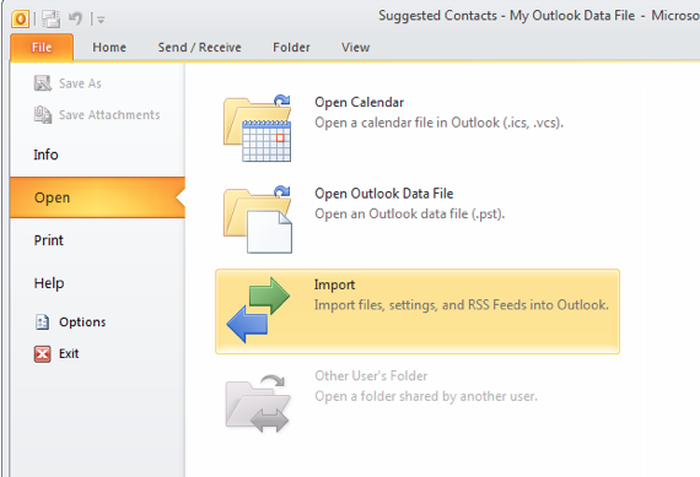Switch to the Send / Receive tab

coord(200,47)
